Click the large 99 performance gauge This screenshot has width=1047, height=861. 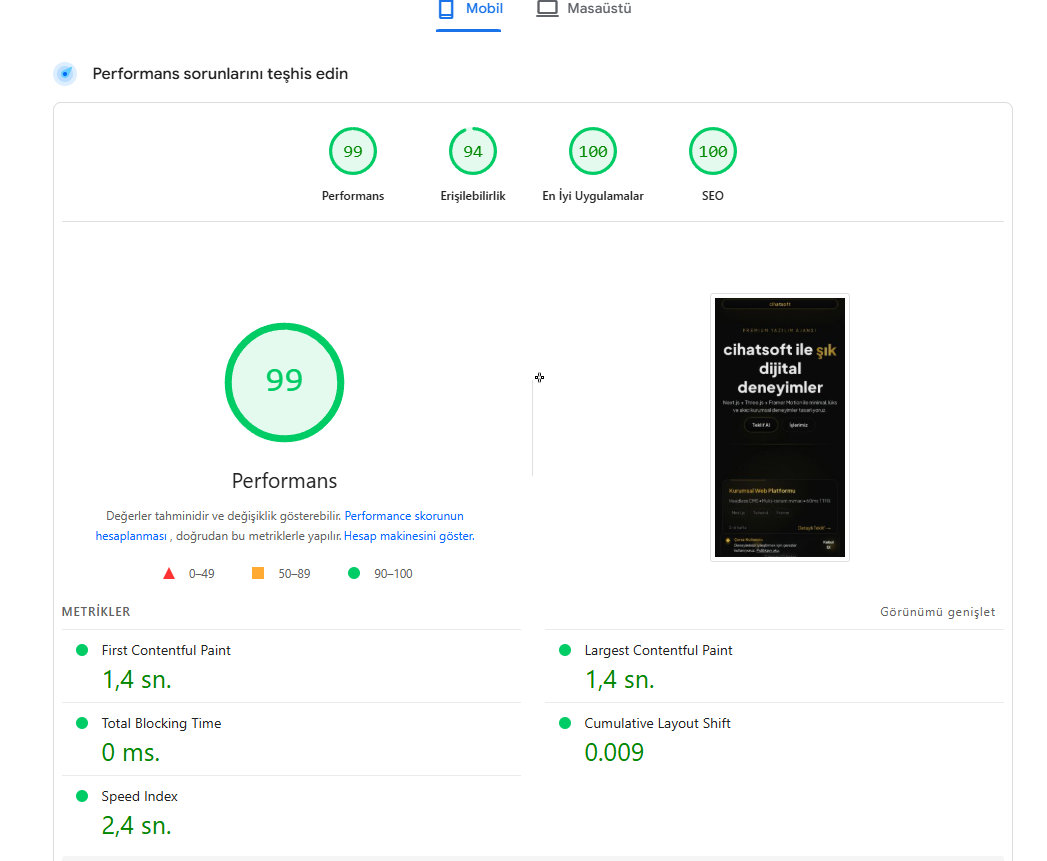[284, 381]
